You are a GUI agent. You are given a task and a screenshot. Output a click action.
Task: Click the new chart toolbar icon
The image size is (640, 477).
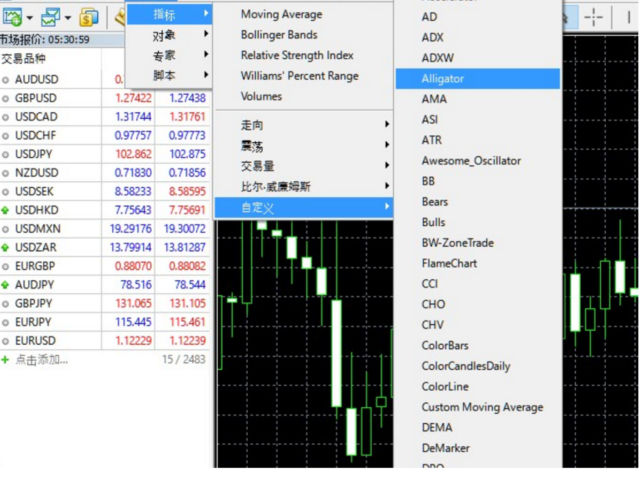(x=13, y=17)
